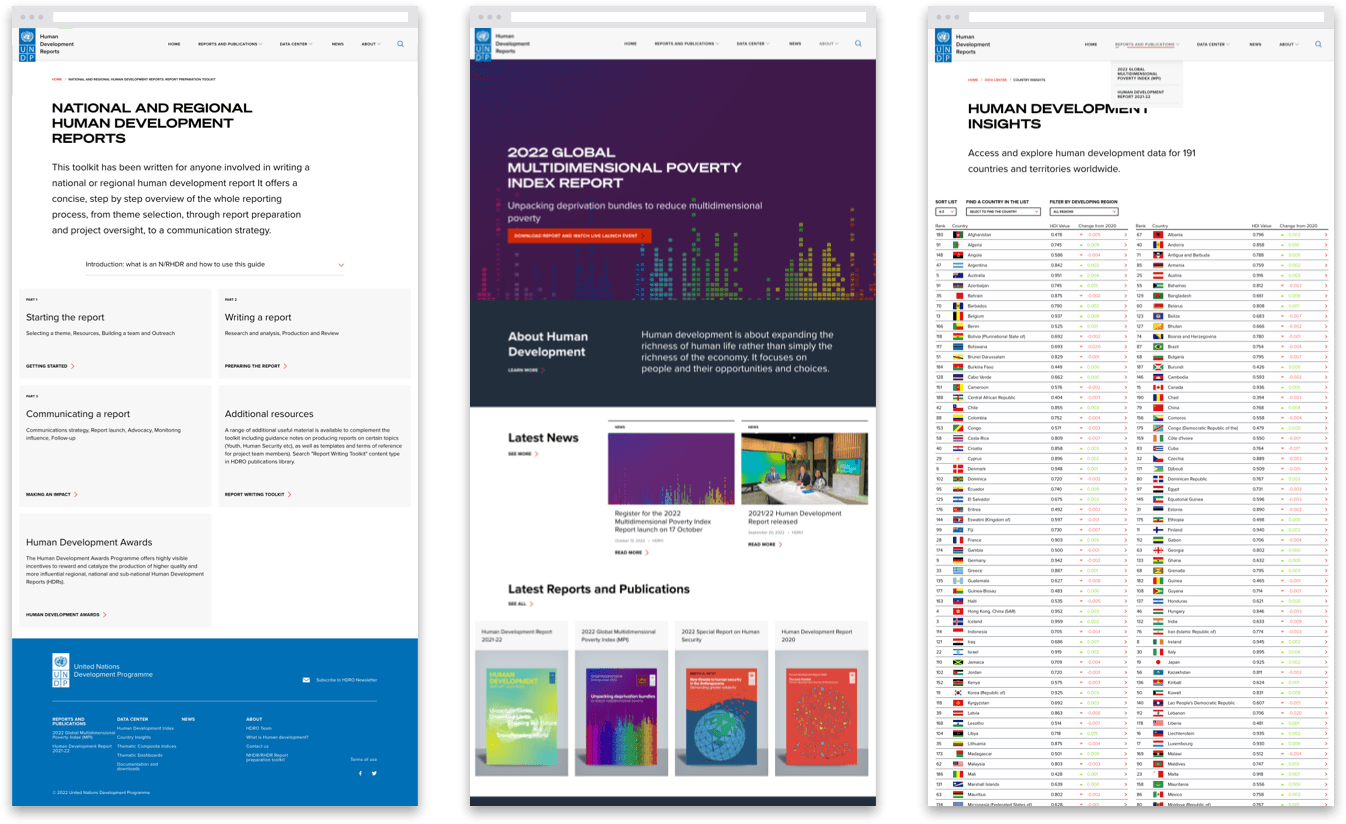1346x824 pixels.
Task: Open the Report Writing Toolkit link
Action: point(258,494)
